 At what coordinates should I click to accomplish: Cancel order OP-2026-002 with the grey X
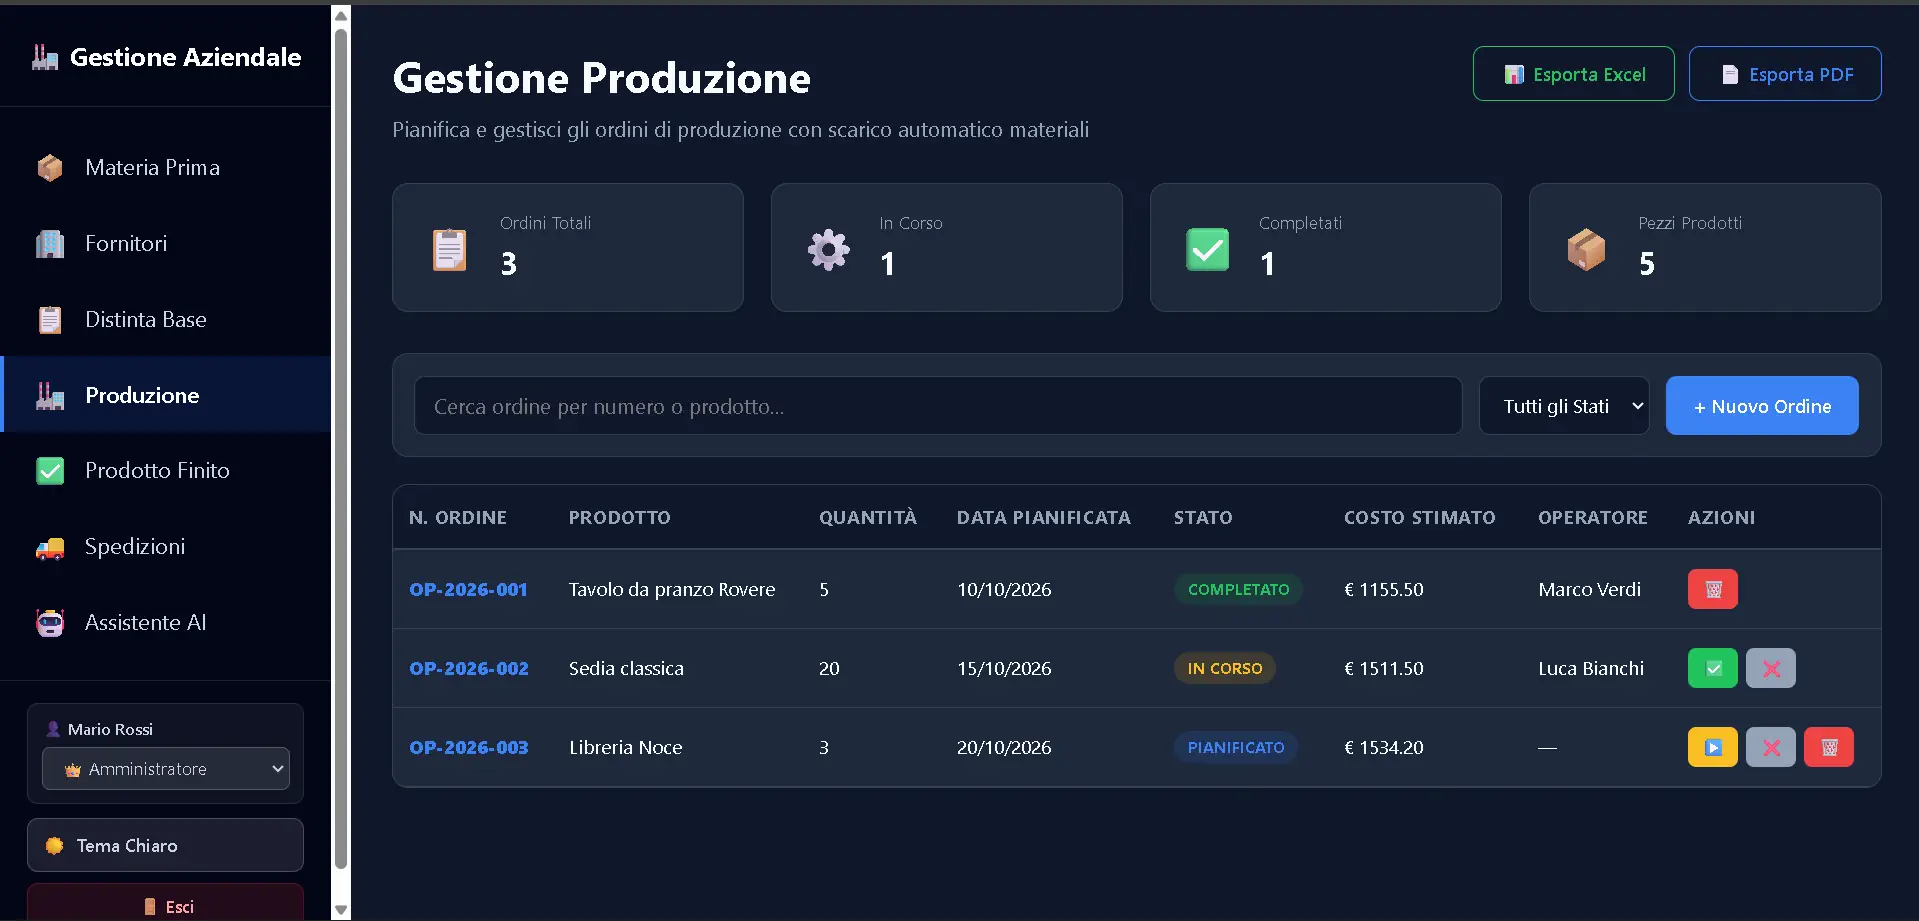[x=1770, y=668]
